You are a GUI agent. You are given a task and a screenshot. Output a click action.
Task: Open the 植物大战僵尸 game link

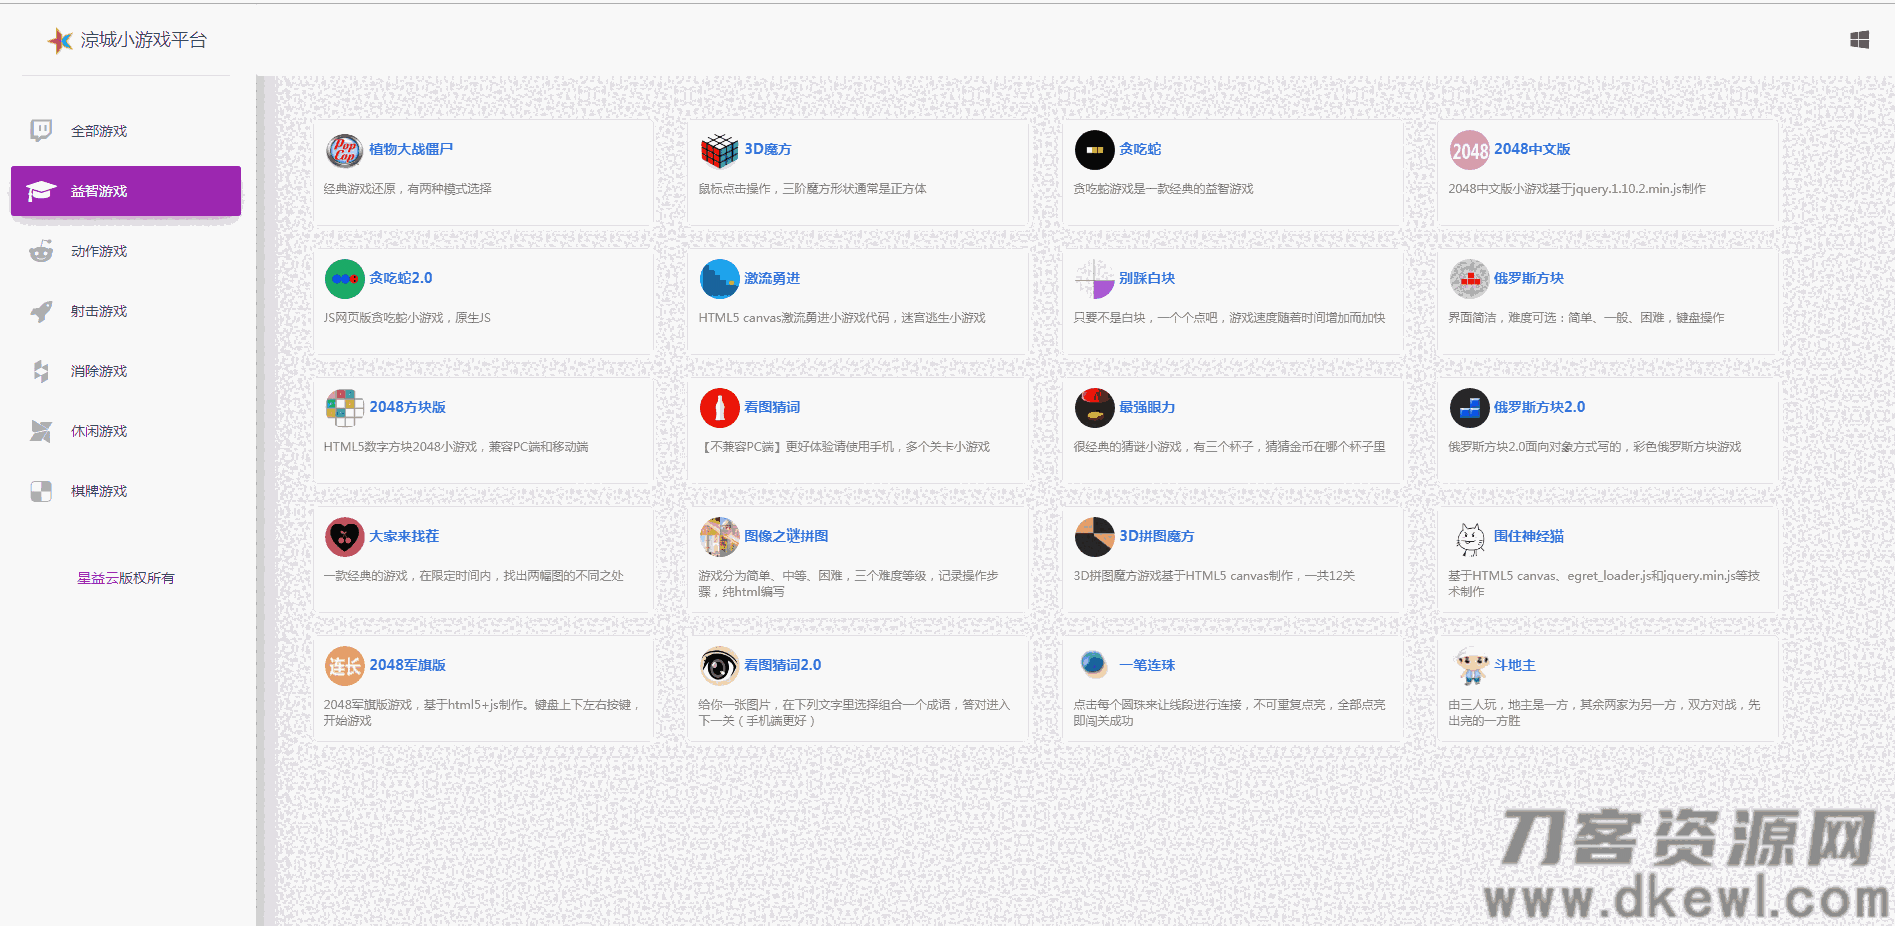tap(411, 149)
